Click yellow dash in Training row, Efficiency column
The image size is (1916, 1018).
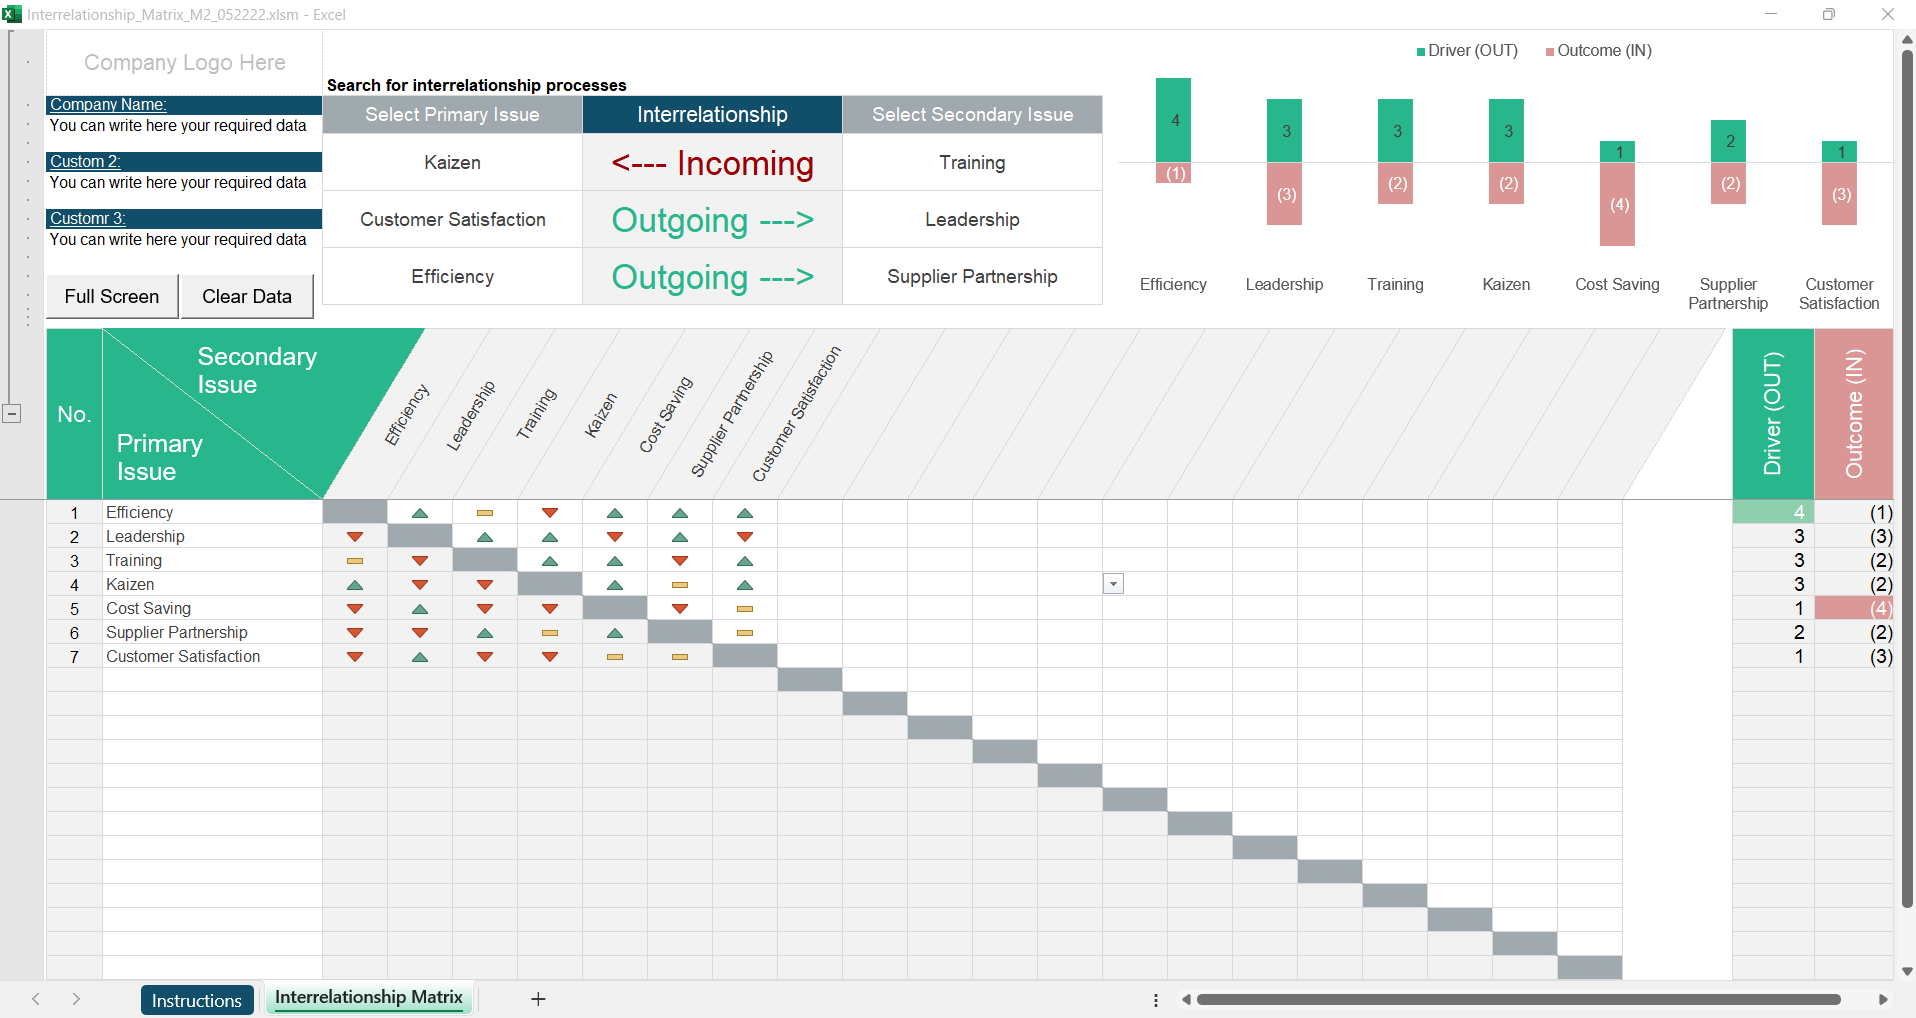pyautogui.click(x=355, y=561)
